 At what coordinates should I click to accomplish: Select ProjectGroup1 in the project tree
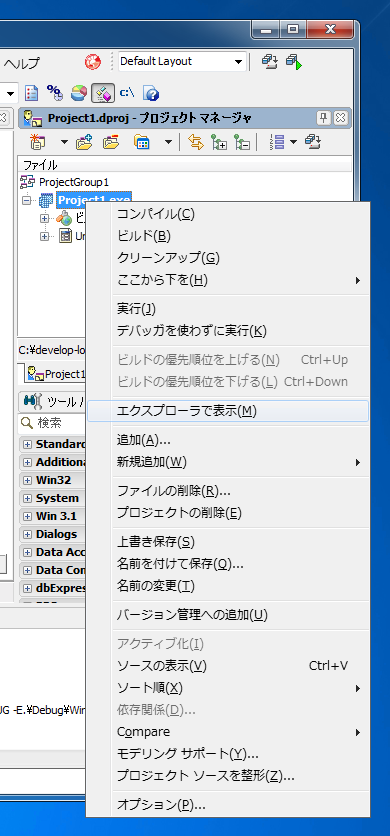click(x=73, y=182)
